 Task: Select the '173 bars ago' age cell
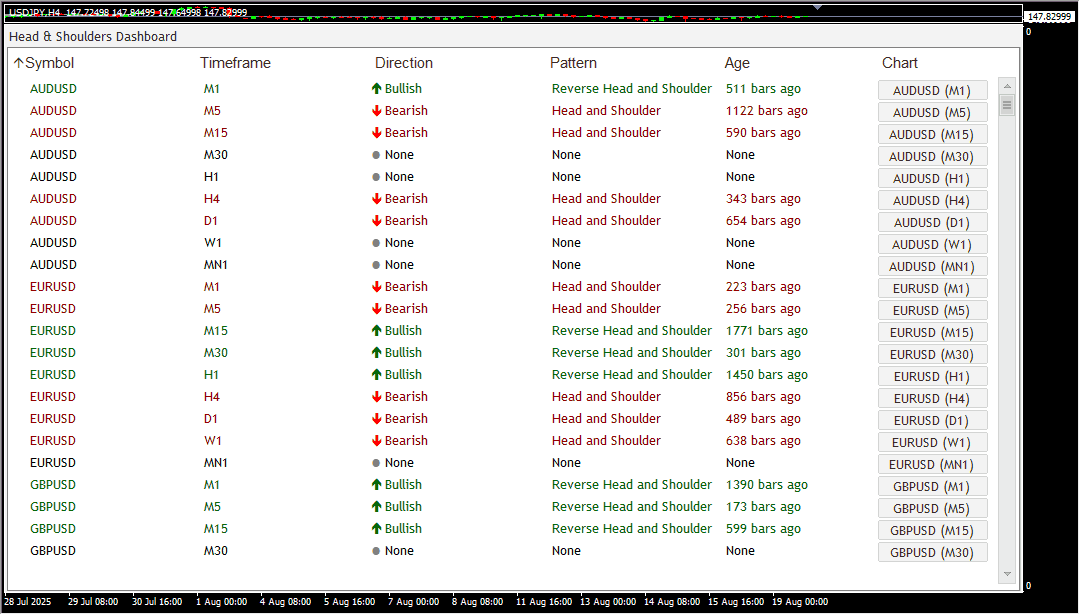point(763,507)
